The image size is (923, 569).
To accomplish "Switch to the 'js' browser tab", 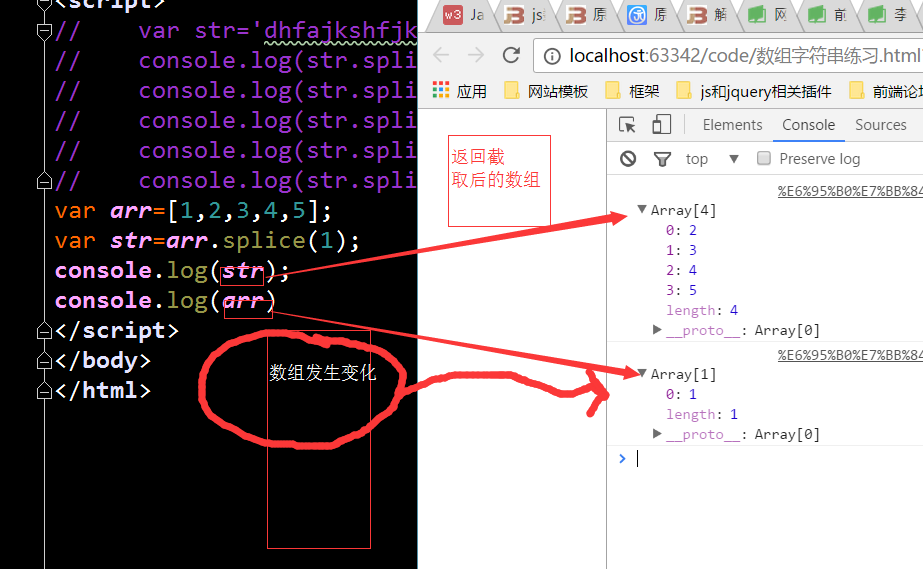I will (524, 15).
